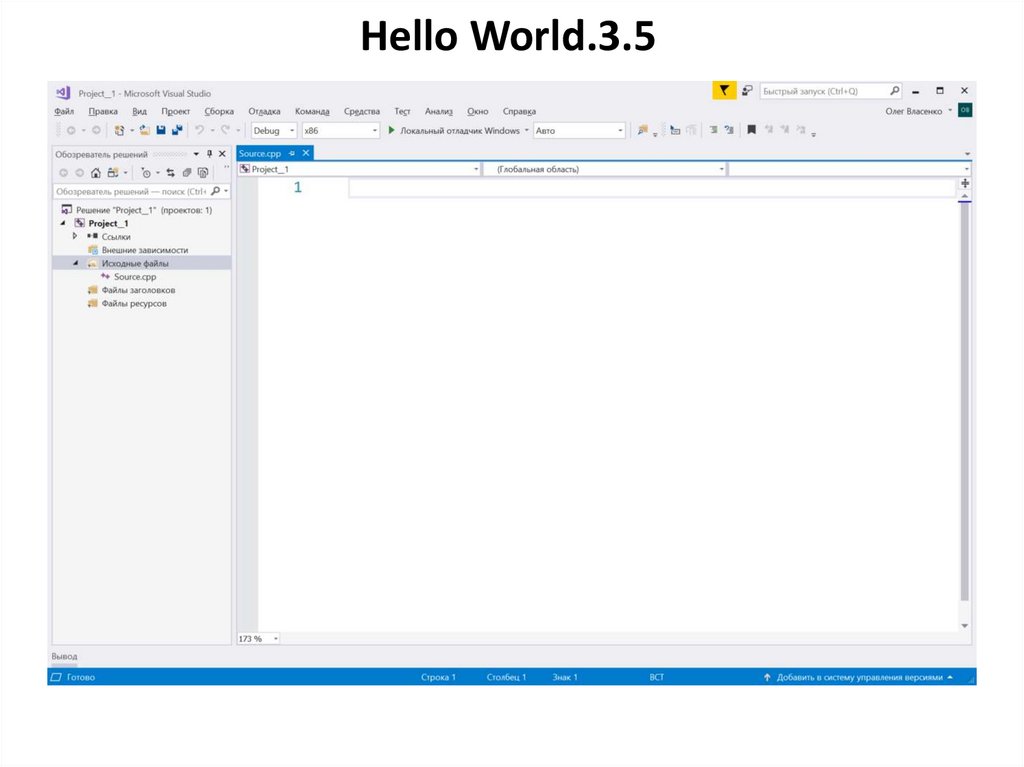Toggle pin on Source.cpp tab
Viewport: 1024px width, 767px height.
[x=292, y=154]
